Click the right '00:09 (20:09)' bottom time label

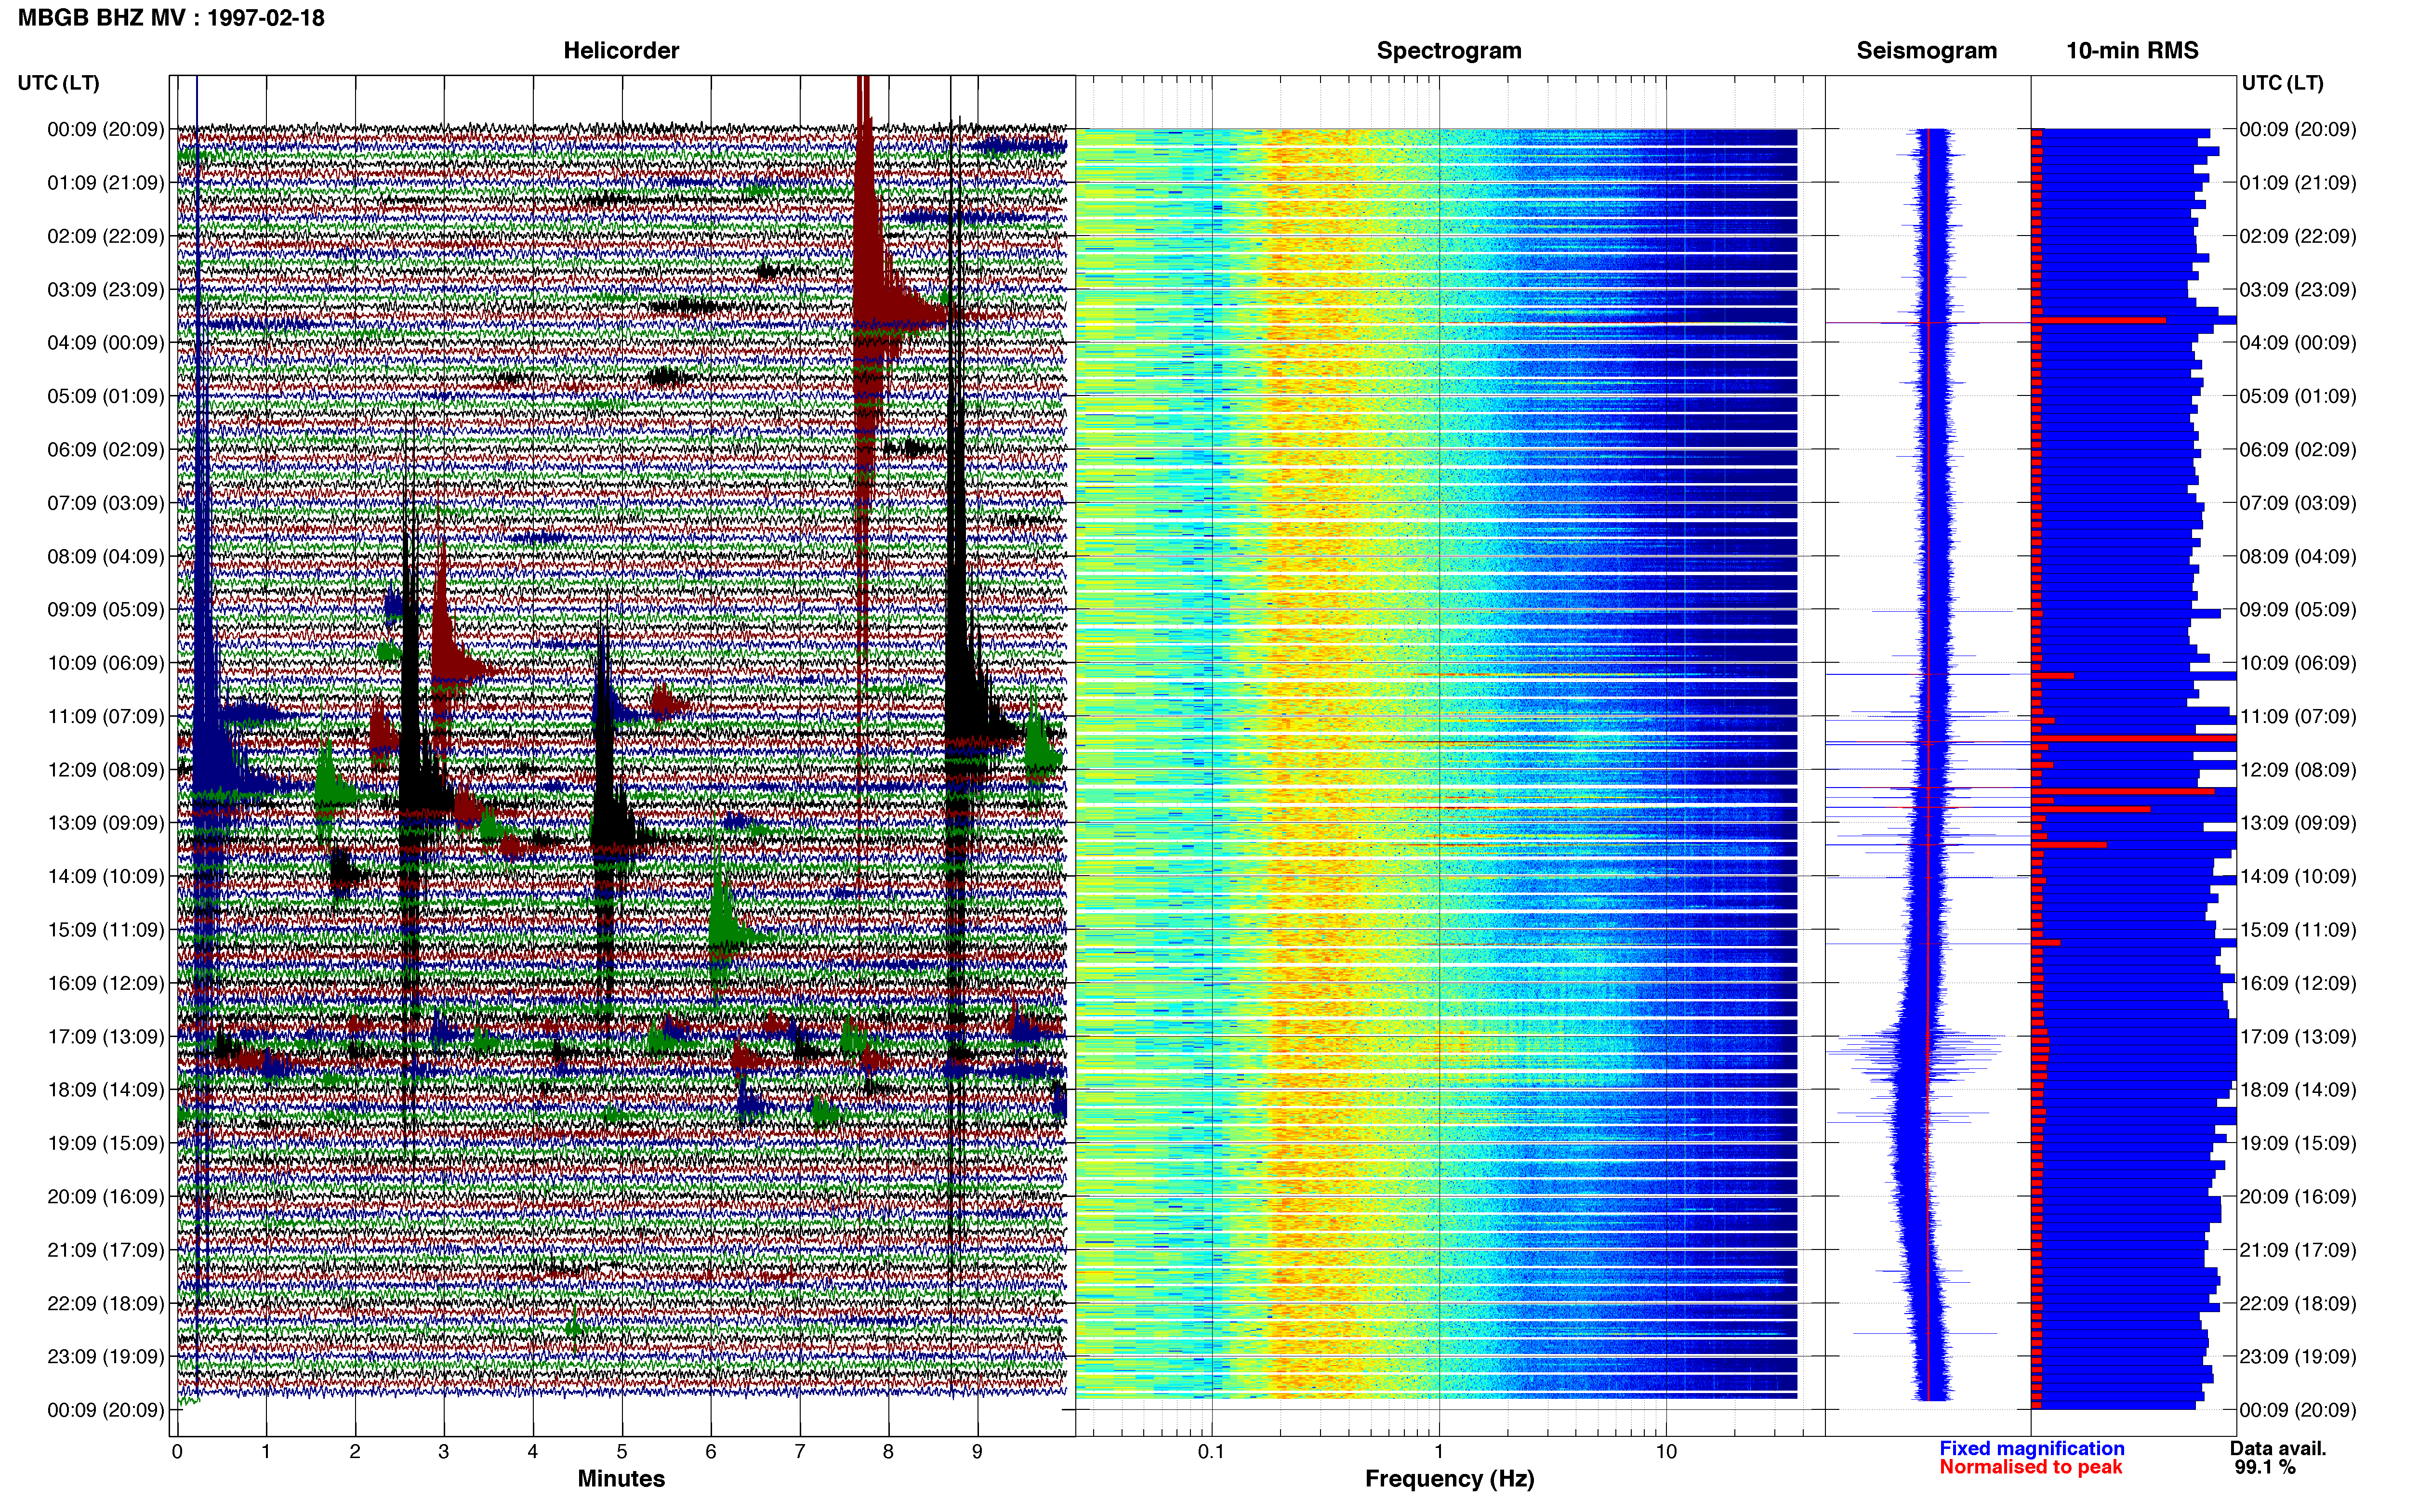[2298, 1410]
